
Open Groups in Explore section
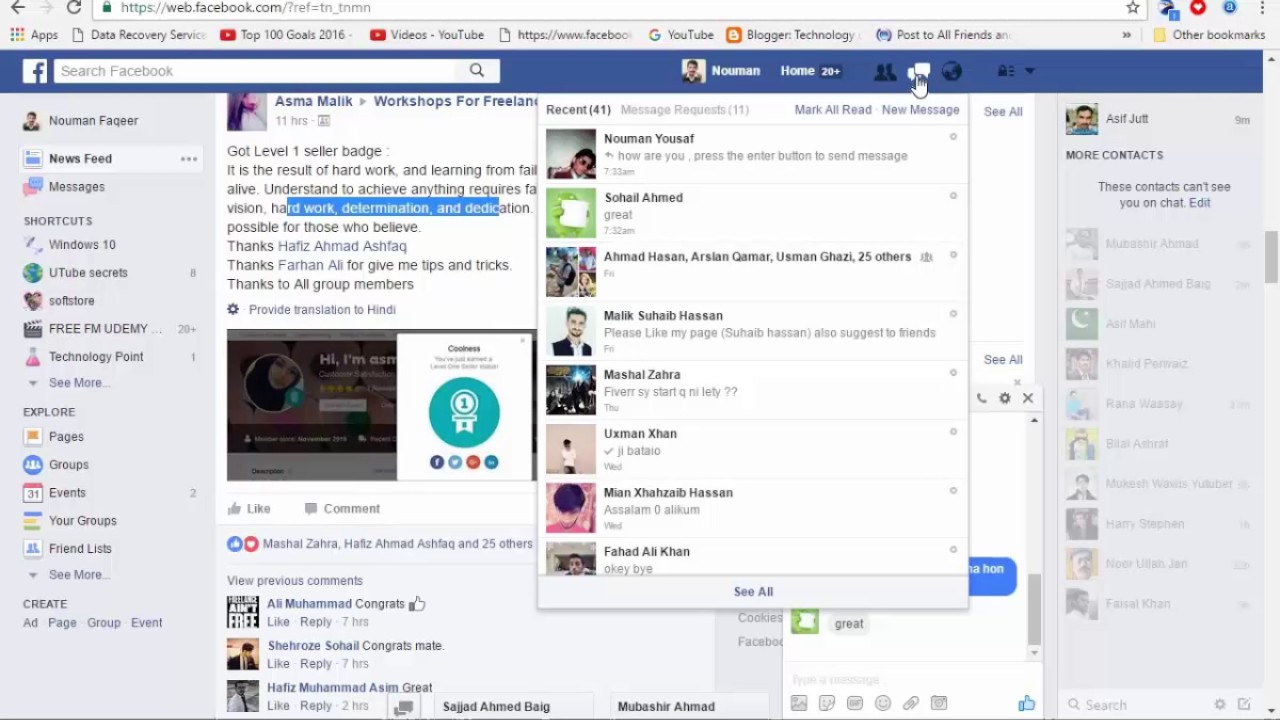click(x=69, y=465)
